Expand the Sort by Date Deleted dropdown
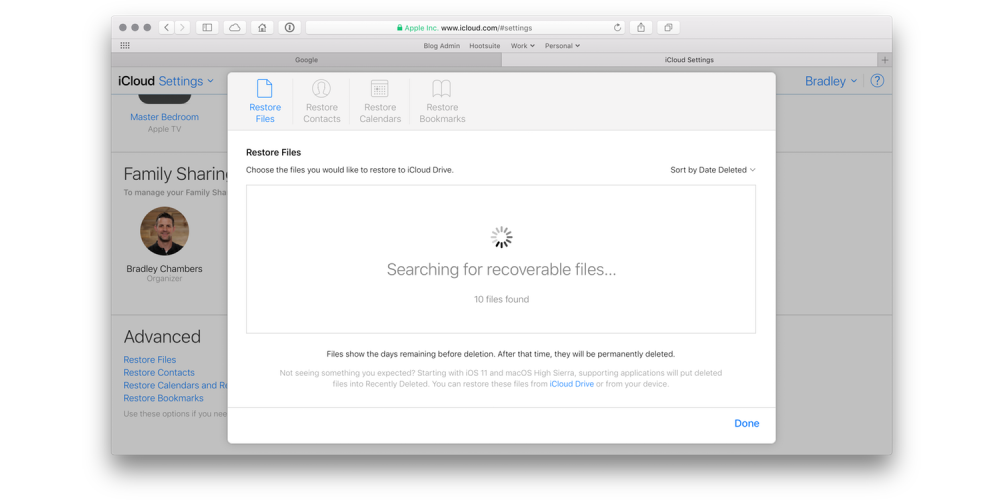This screenshot has width=1000, height=500. click(x=712, y=170)
